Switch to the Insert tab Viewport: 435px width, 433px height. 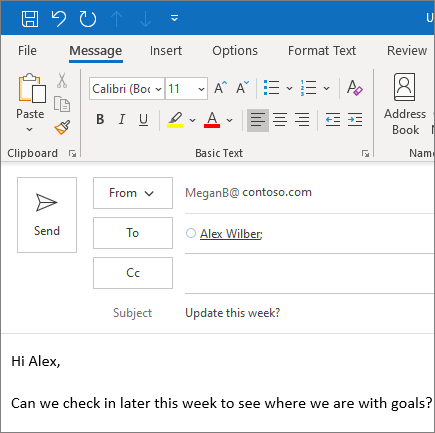[166, 51]
